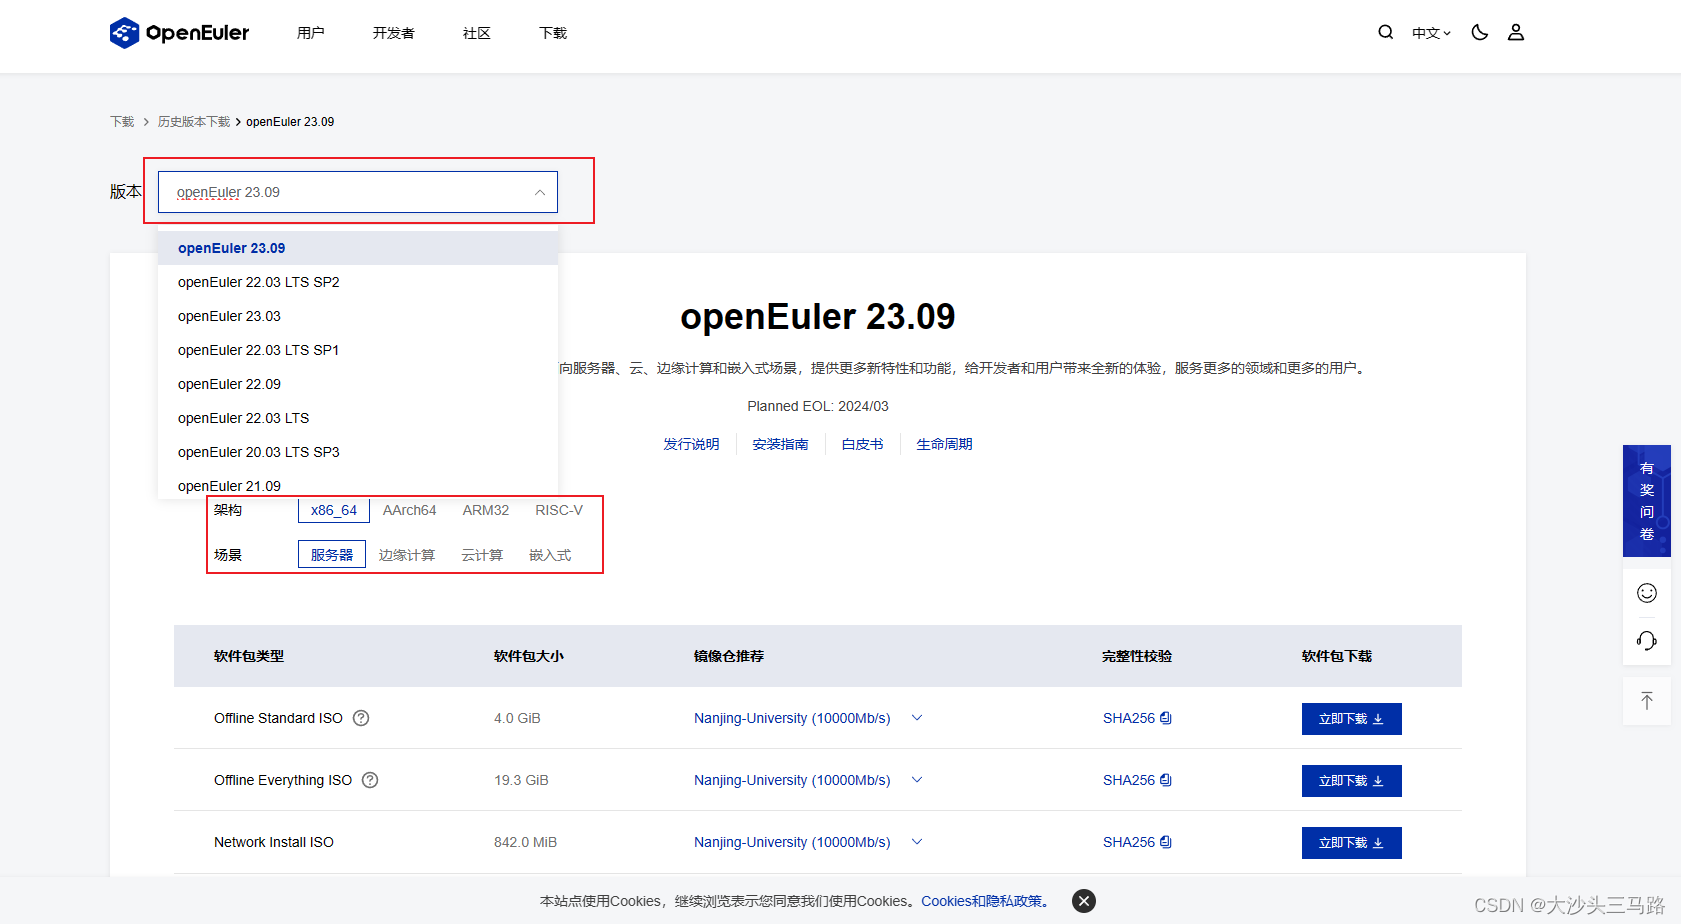Select openEuler 22.03 LTS SP1 option

tap(358, 350)
